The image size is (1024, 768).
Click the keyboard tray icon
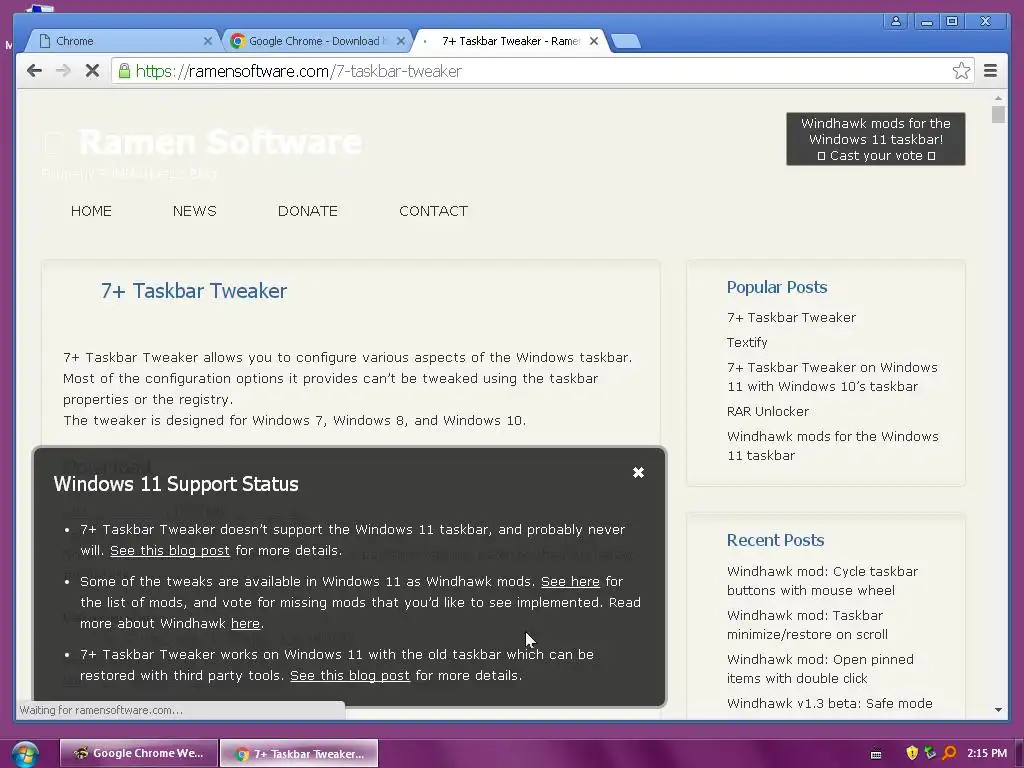(x=876, y=754)
